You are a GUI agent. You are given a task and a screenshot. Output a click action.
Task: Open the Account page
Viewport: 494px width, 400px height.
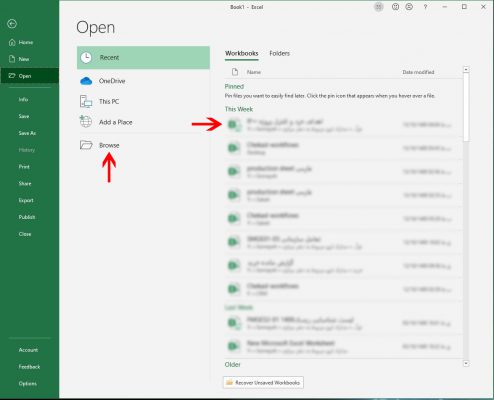pos(29,350)
